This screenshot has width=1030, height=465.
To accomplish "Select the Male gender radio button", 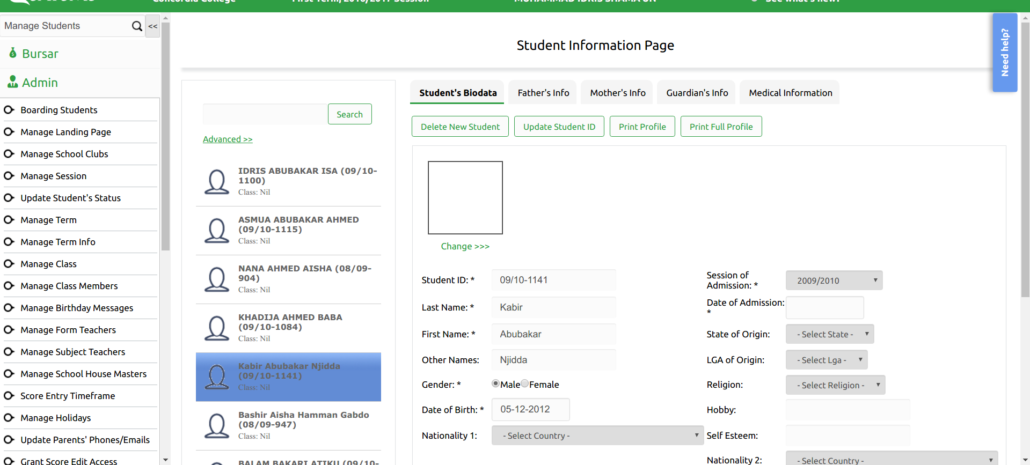I will click(x=496, y=384).
